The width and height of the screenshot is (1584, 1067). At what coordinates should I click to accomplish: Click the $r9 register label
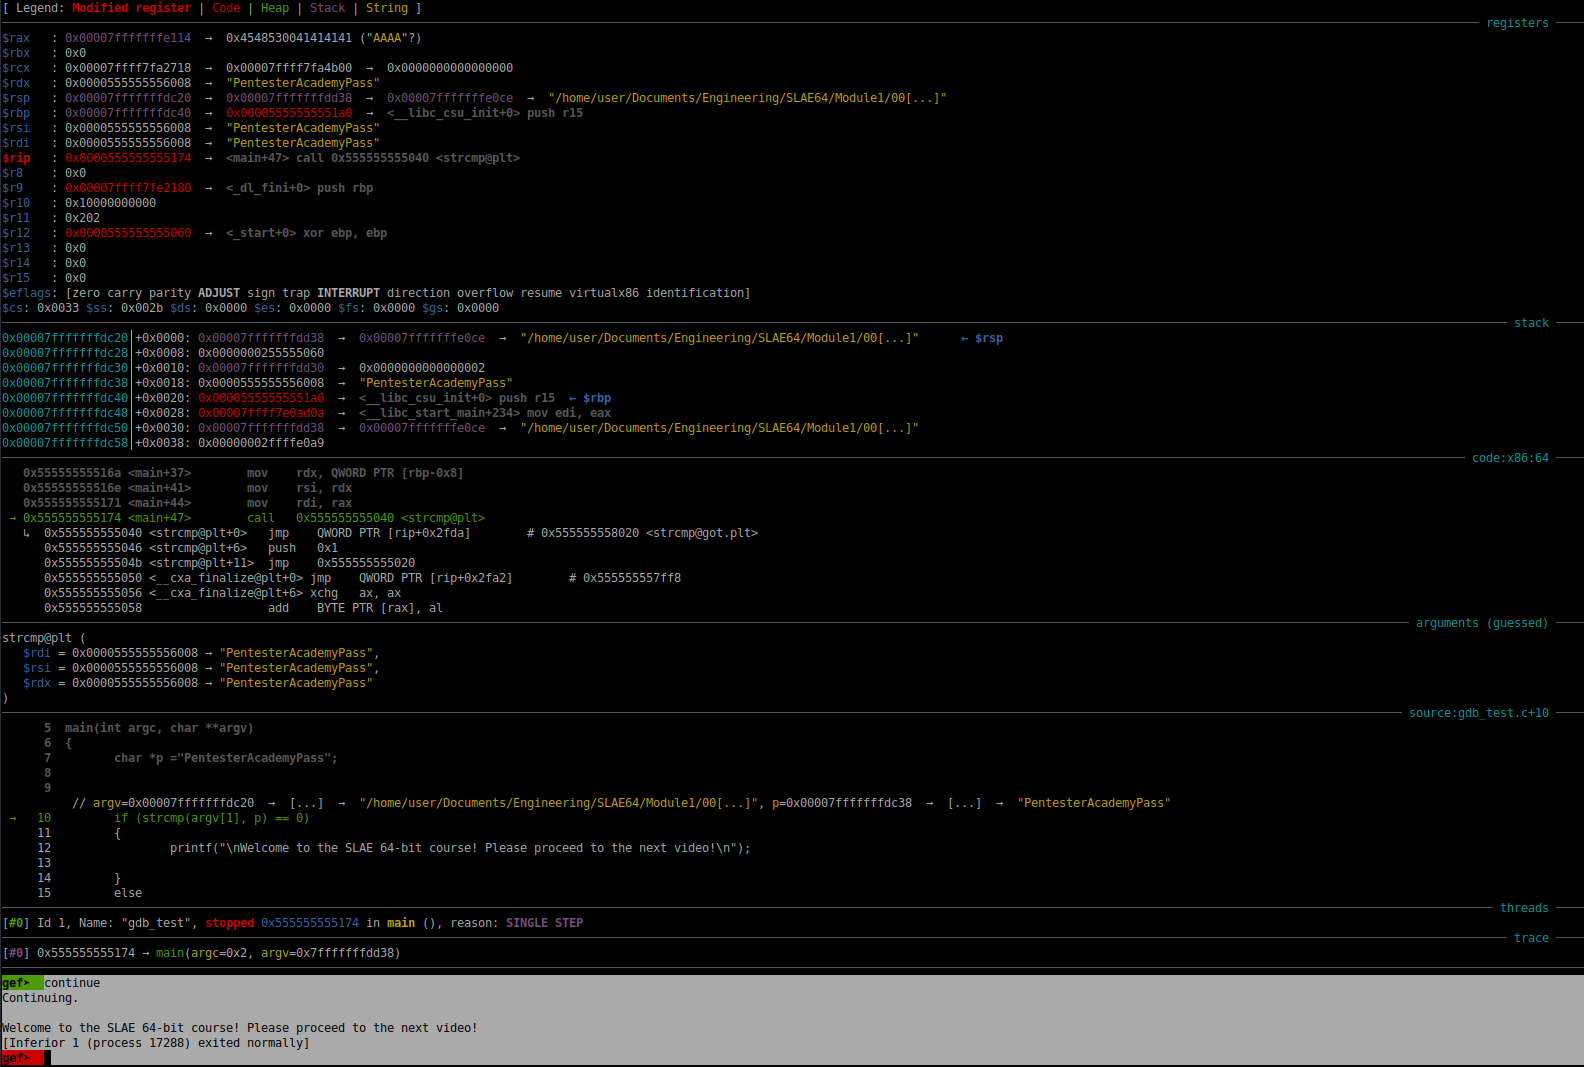13,188
